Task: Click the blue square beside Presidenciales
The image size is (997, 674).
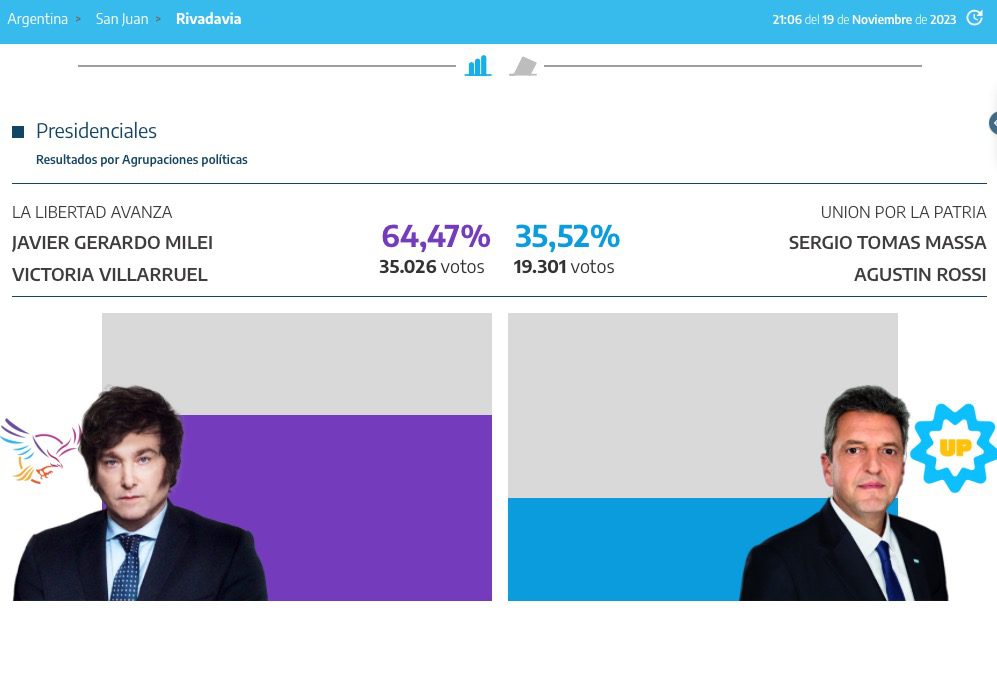Action: click(x=18, y=132)
